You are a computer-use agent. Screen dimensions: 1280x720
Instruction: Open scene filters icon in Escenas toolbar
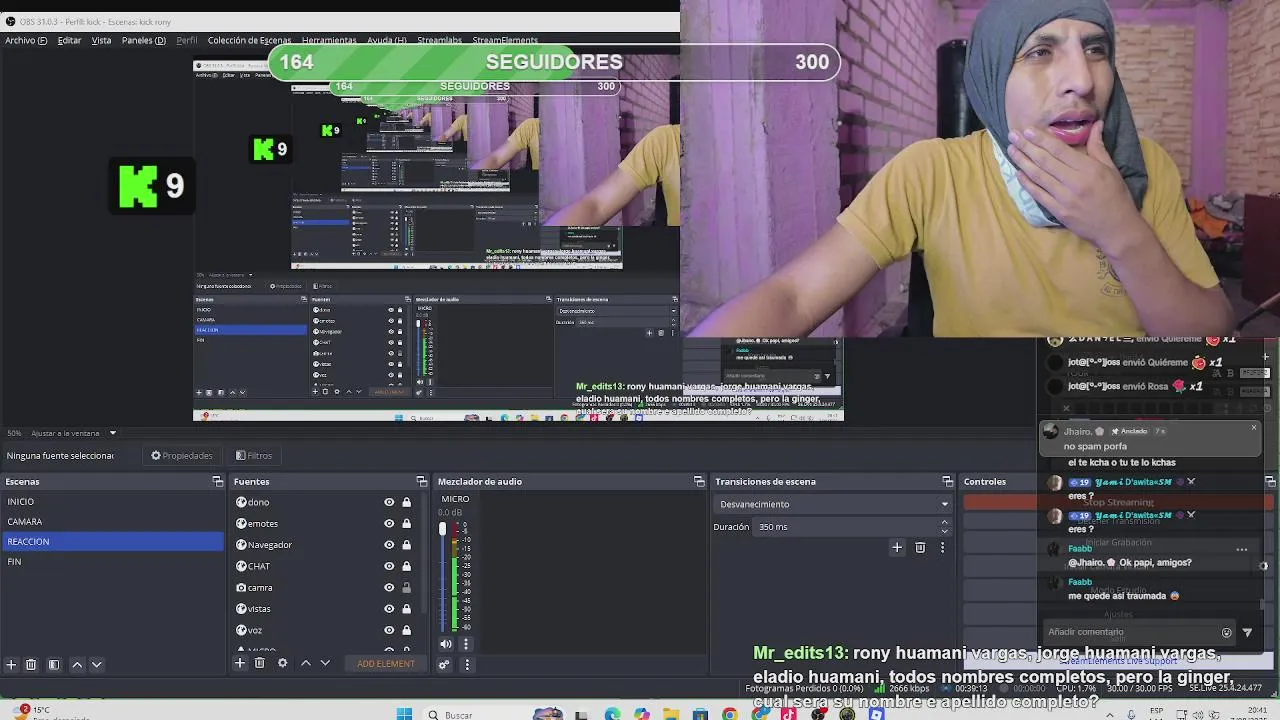pyautogui.click(x=54, y=664)
